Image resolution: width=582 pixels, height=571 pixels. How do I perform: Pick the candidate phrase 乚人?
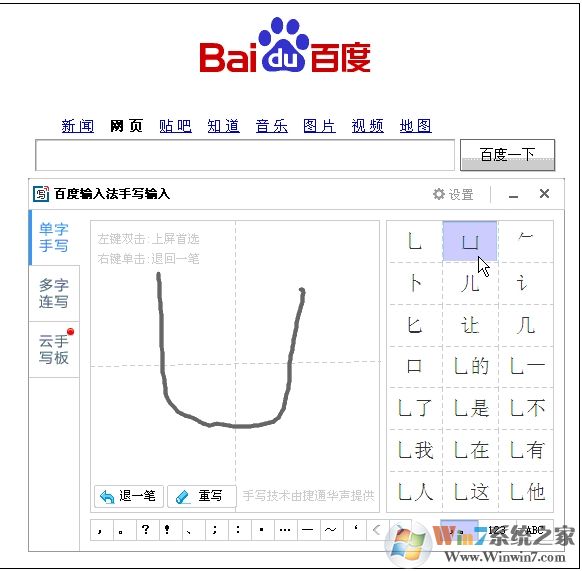[x=415, y=492]
